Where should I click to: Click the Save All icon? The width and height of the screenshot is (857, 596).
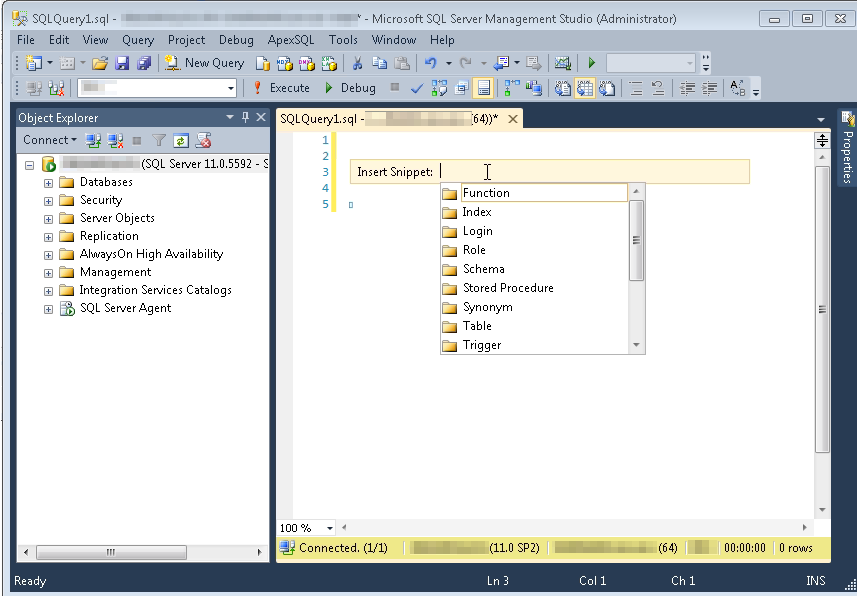(143, 63)
